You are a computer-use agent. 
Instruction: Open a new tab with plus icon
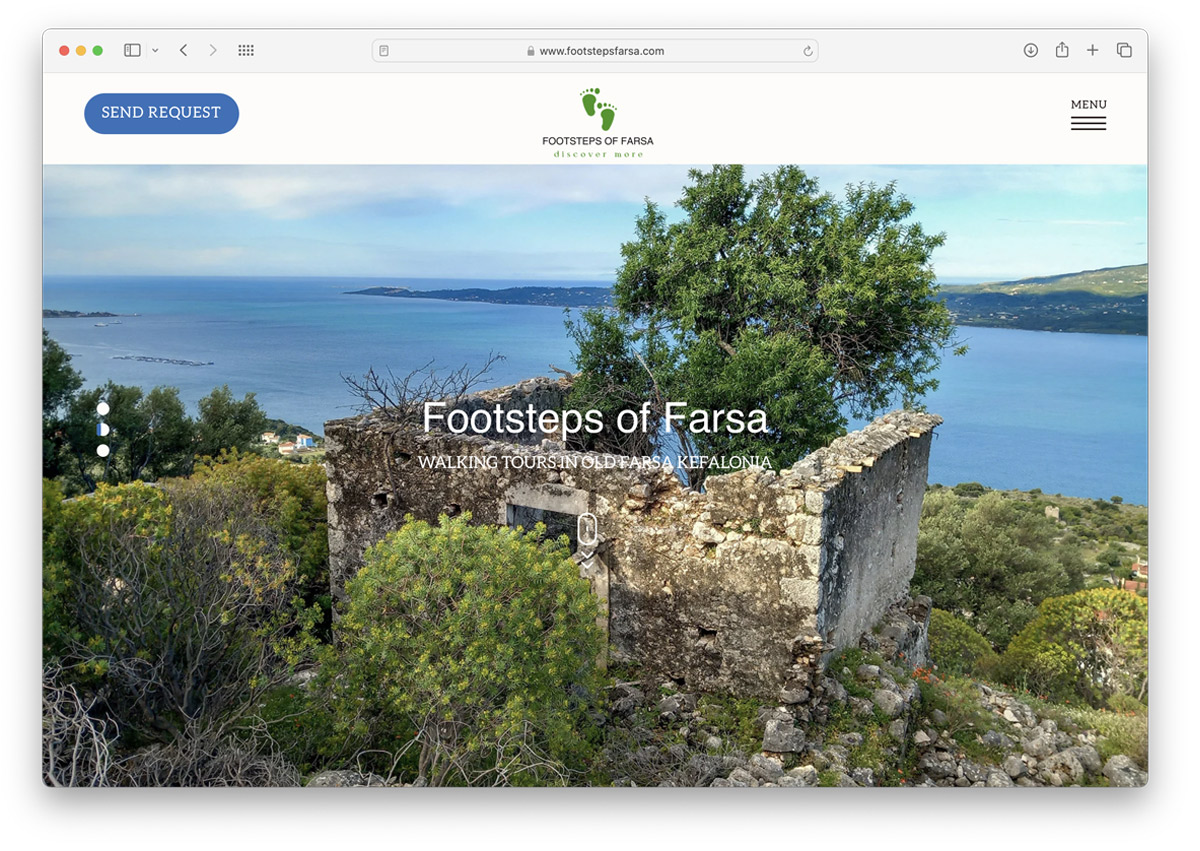(x=1093, y=50)
